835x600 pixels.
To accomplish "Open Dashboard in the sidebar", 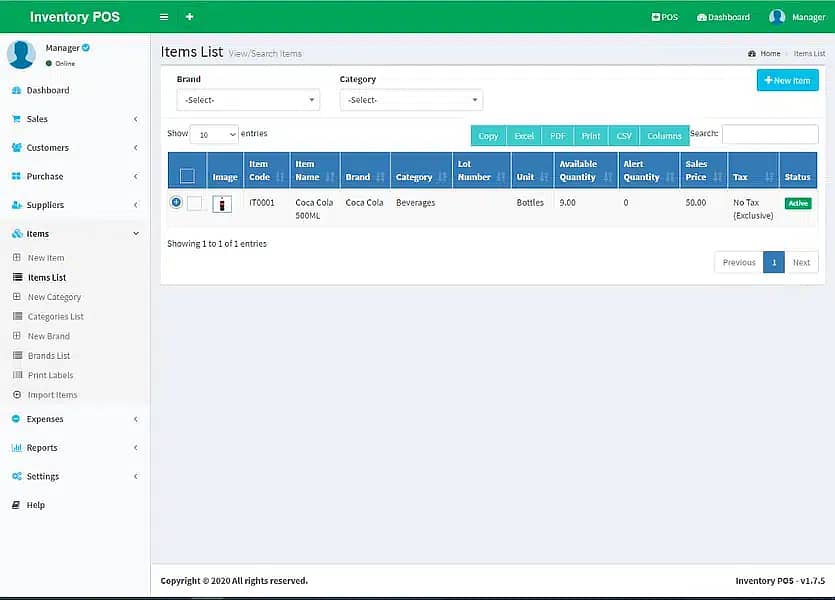I will click(x=48, y=91).
